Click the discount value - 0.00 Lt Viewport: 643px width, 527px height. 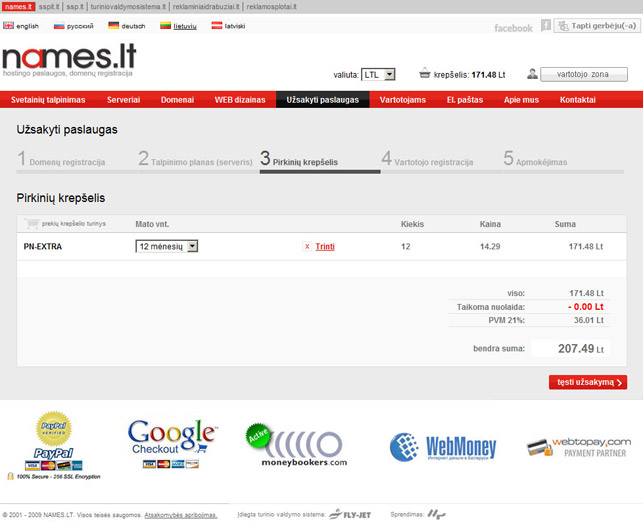pyautogui.click(x=586, y=307)
